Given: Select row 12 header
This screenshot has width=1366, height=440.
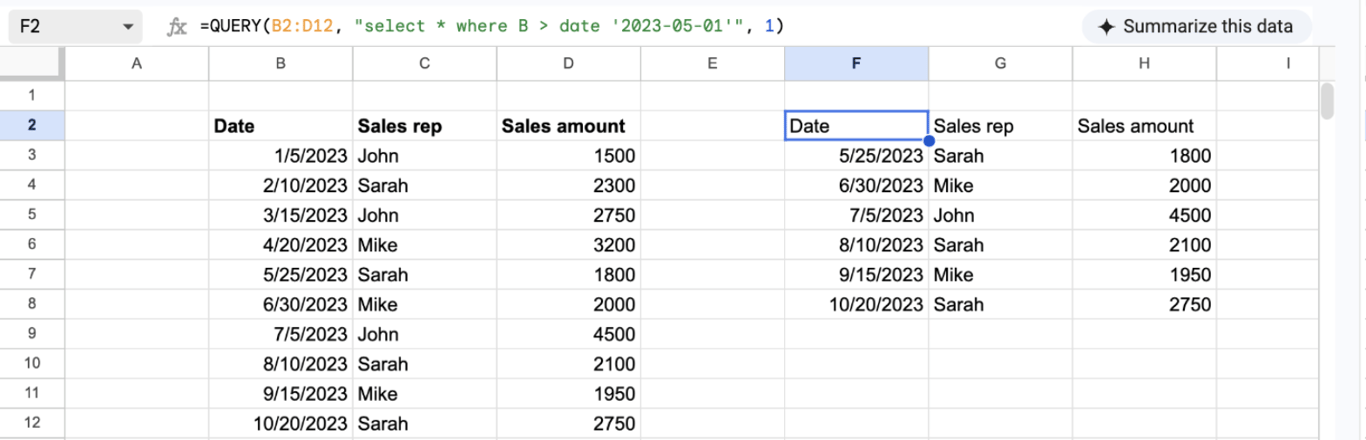Looking at the screenshot, I should pyautogui.click(x=32, y=423).
